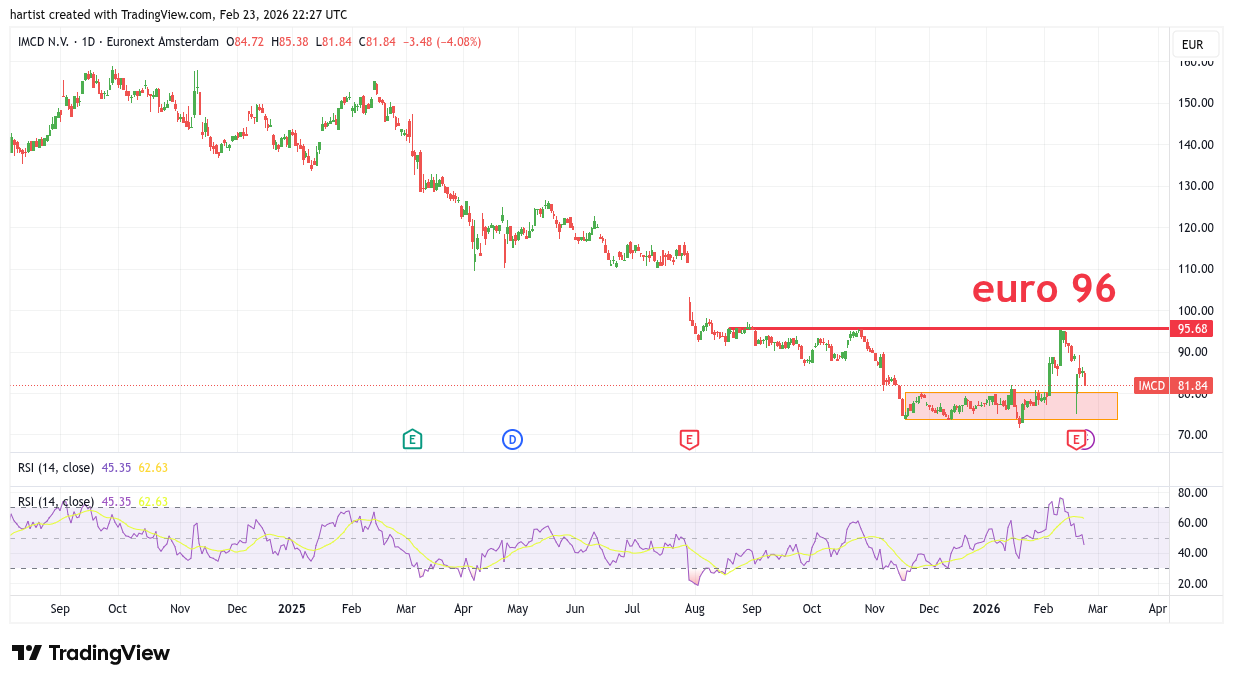This screenshot has height=683, width=1233.
Task: Select the upper RSI (14, close) legend
Action: (56, 467)
